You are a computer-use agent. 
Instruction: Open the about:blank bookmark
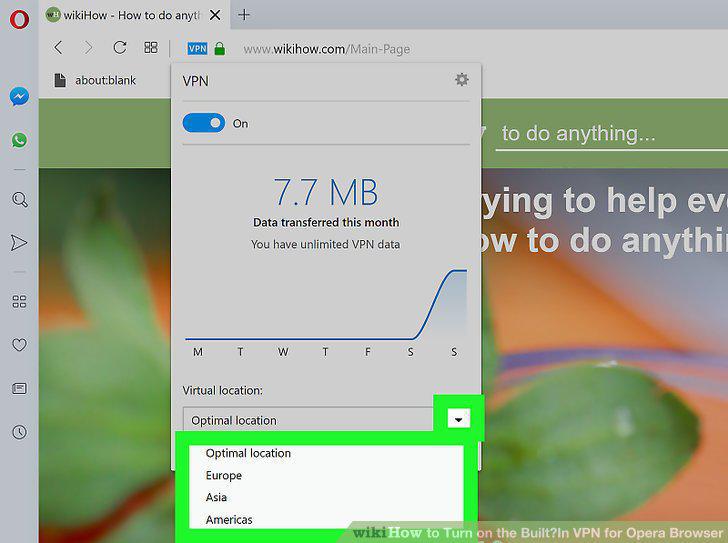click(95, 80)
